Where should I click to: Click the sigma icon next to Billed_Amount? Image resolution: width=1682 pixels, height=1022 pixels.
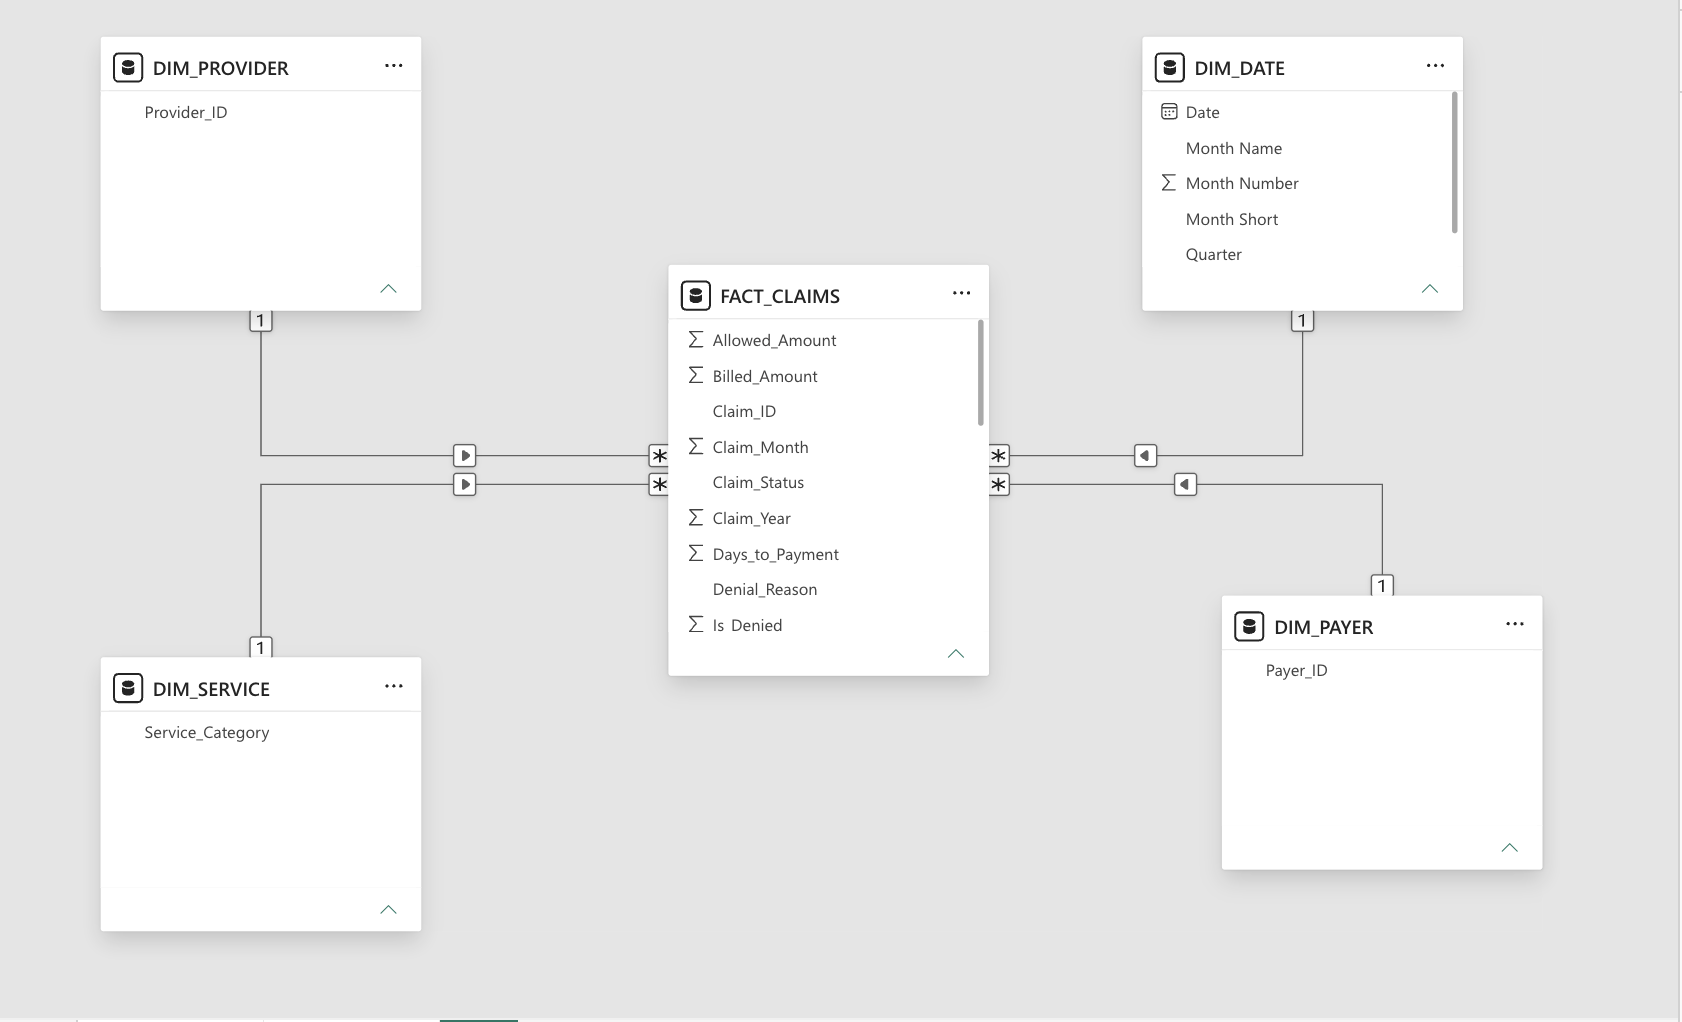(696, 376)
